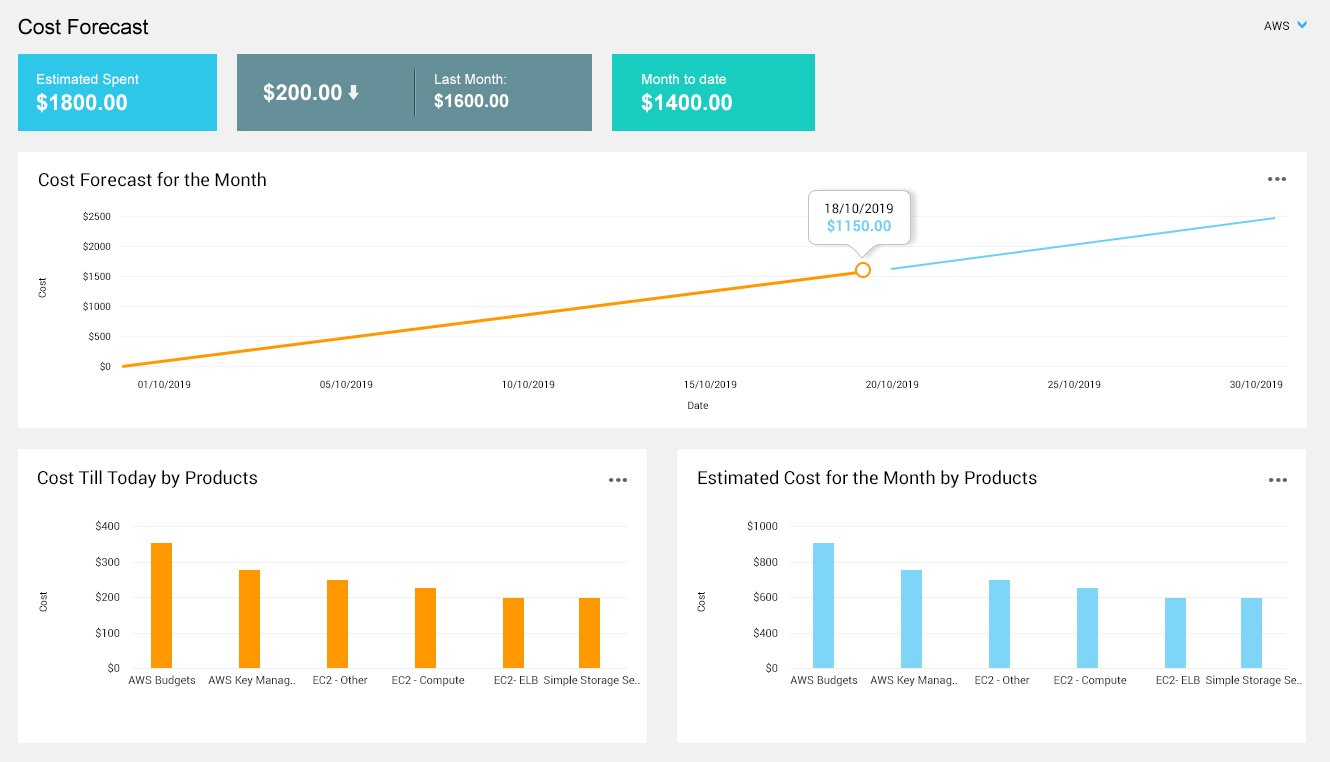Click orange Simple Storage Se.. bar
This screenshot has height=762, width=1330.
(x=589, y=633)
